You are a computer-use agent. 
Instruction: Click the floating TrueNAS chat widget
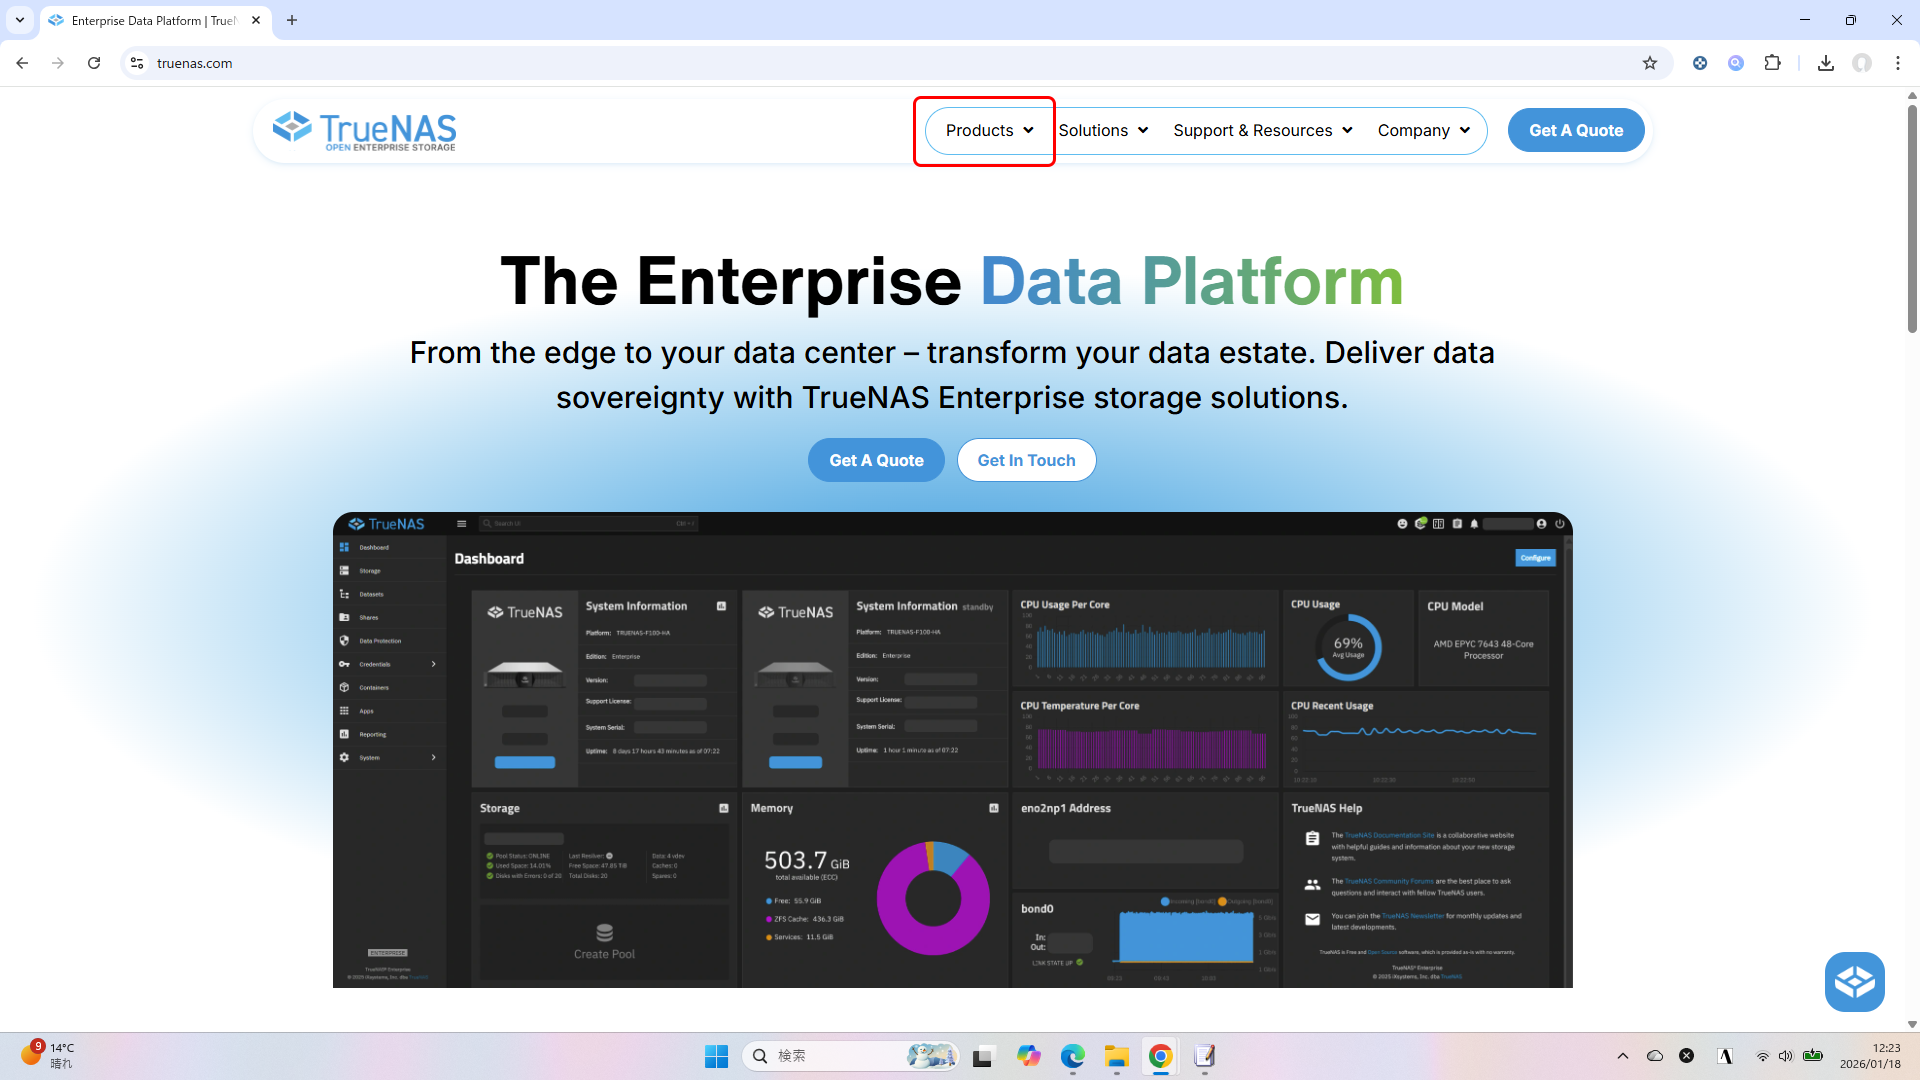tap(1854, 981)
